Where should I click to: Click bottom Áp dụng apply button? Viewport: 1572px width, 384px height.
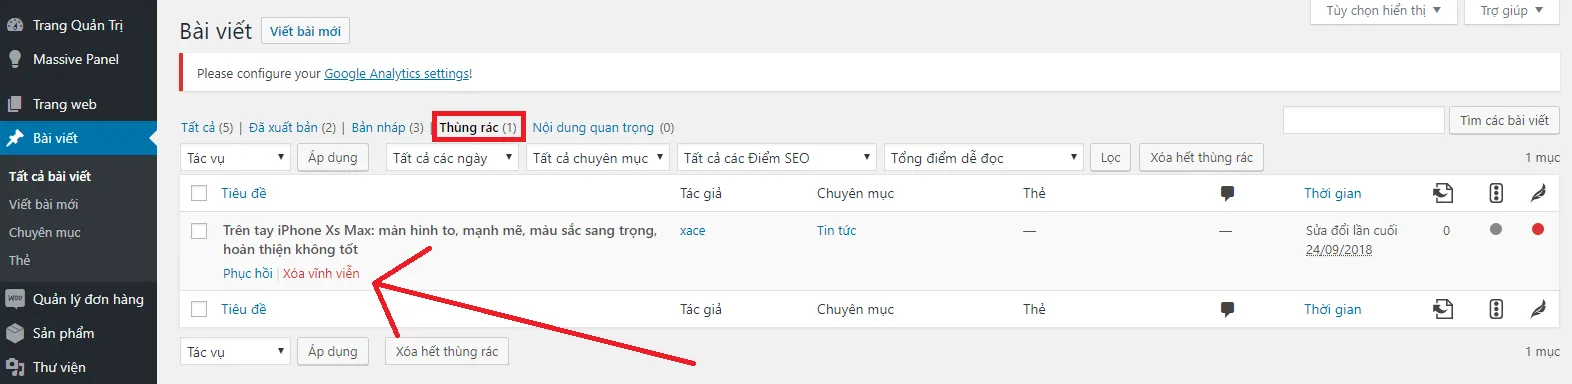pos(333,352)
